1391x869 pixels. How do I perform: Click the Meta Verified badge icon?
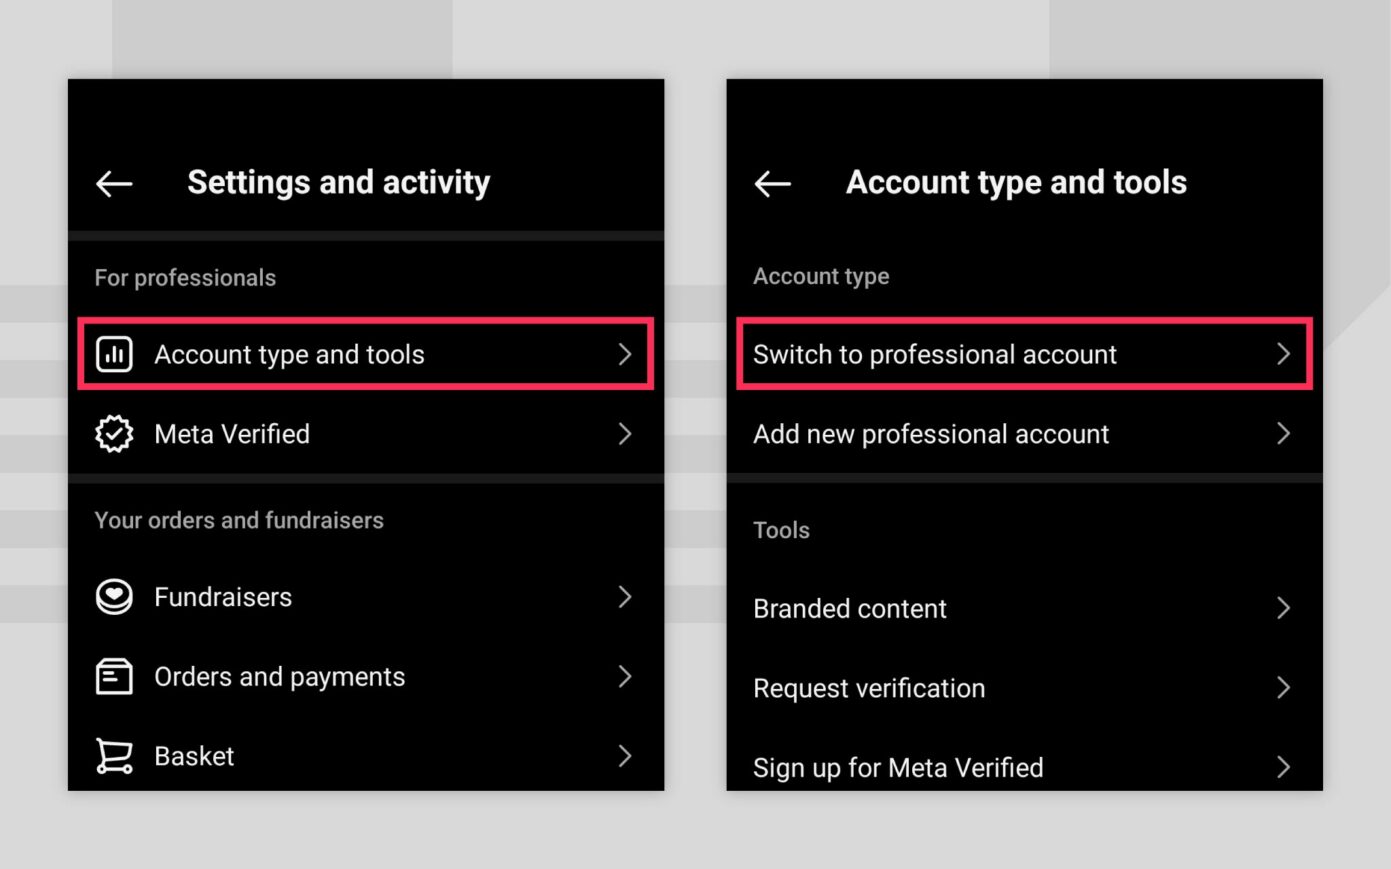[114, 434]
